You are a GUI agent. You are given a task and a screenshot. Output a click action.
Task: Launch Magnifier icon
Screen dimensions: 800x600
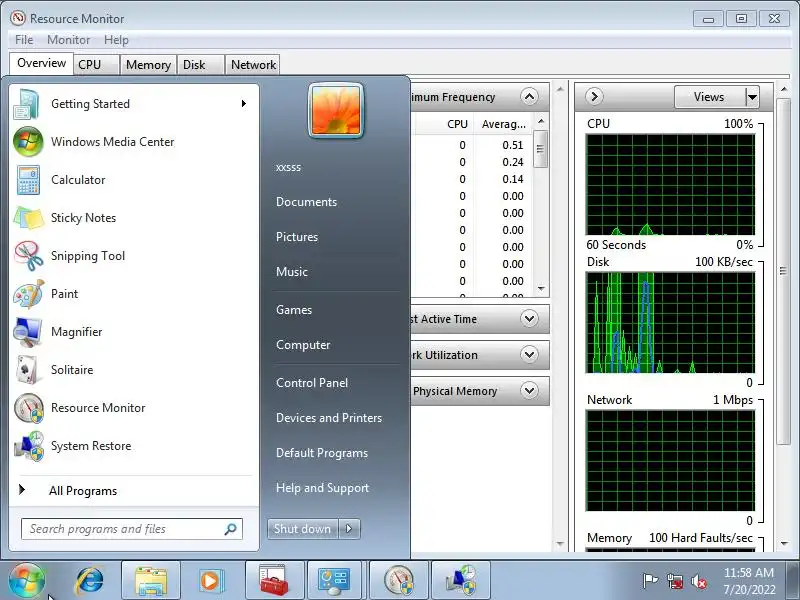pos(28,332)
